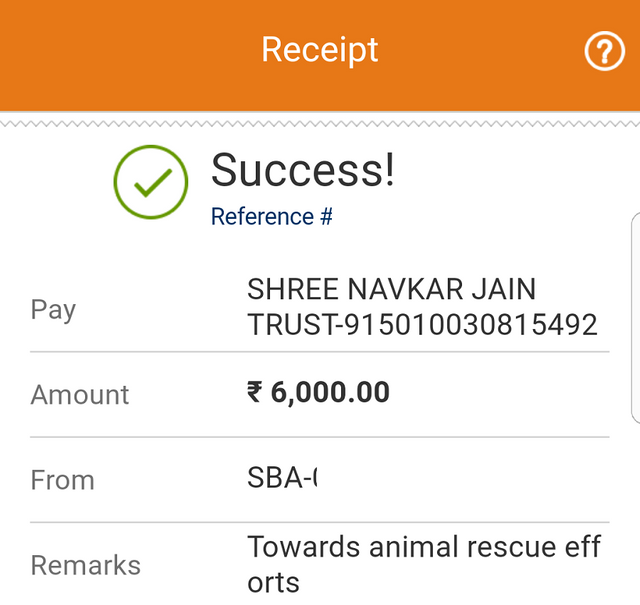
Task: Click the Amount row label
Action: (x=80, y=395)
